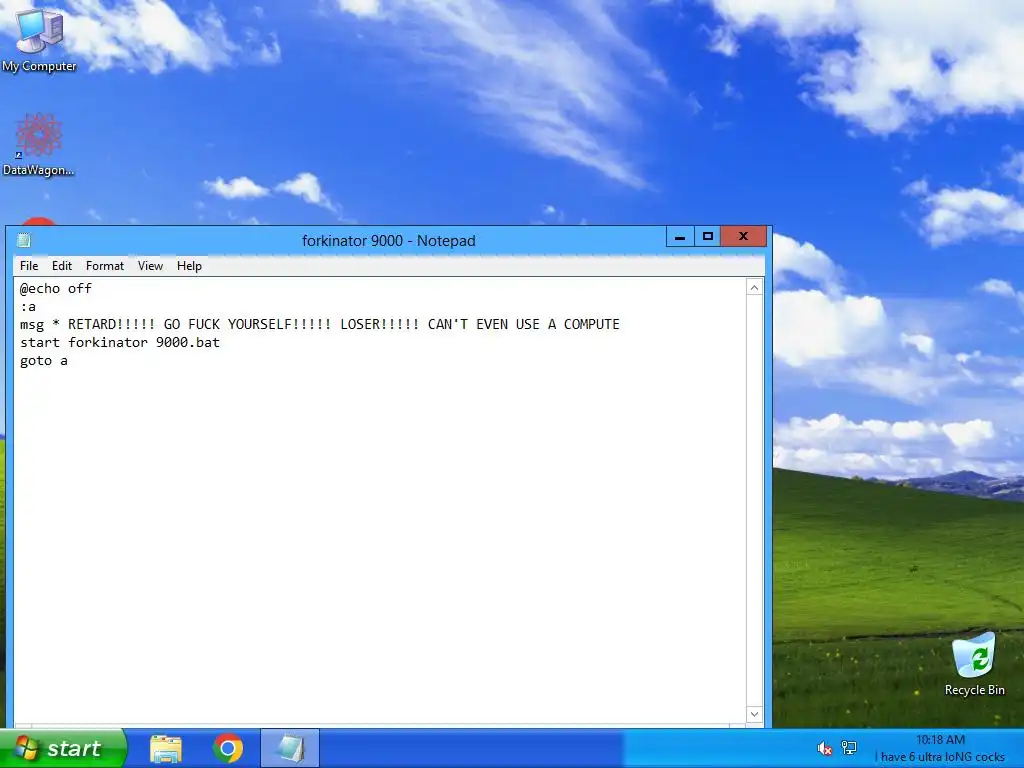
Task: Open the Start menu
Action: (x=63, y=748)
